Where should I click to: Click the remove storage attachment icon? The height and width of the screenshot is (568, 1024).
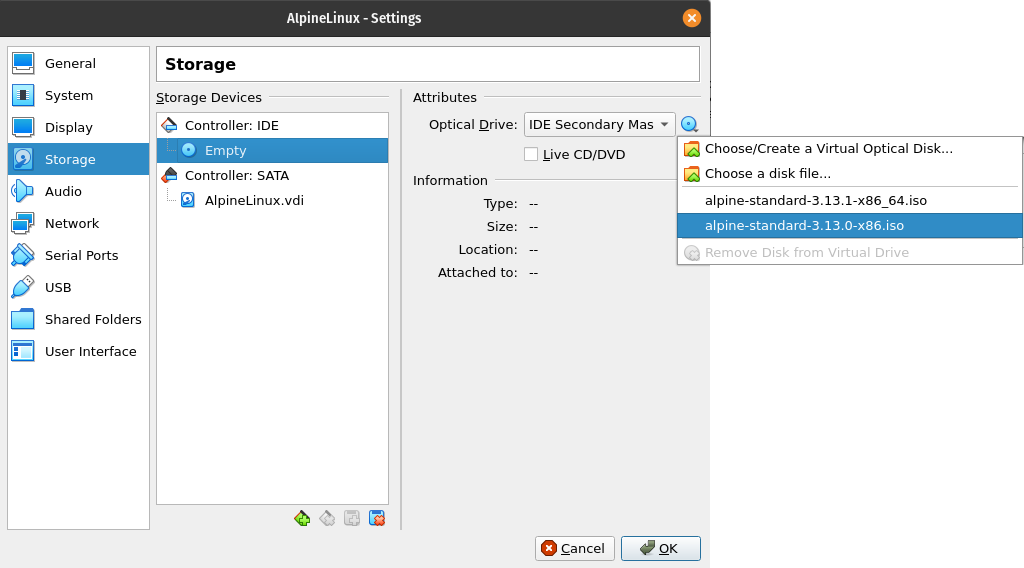point(377,518)
